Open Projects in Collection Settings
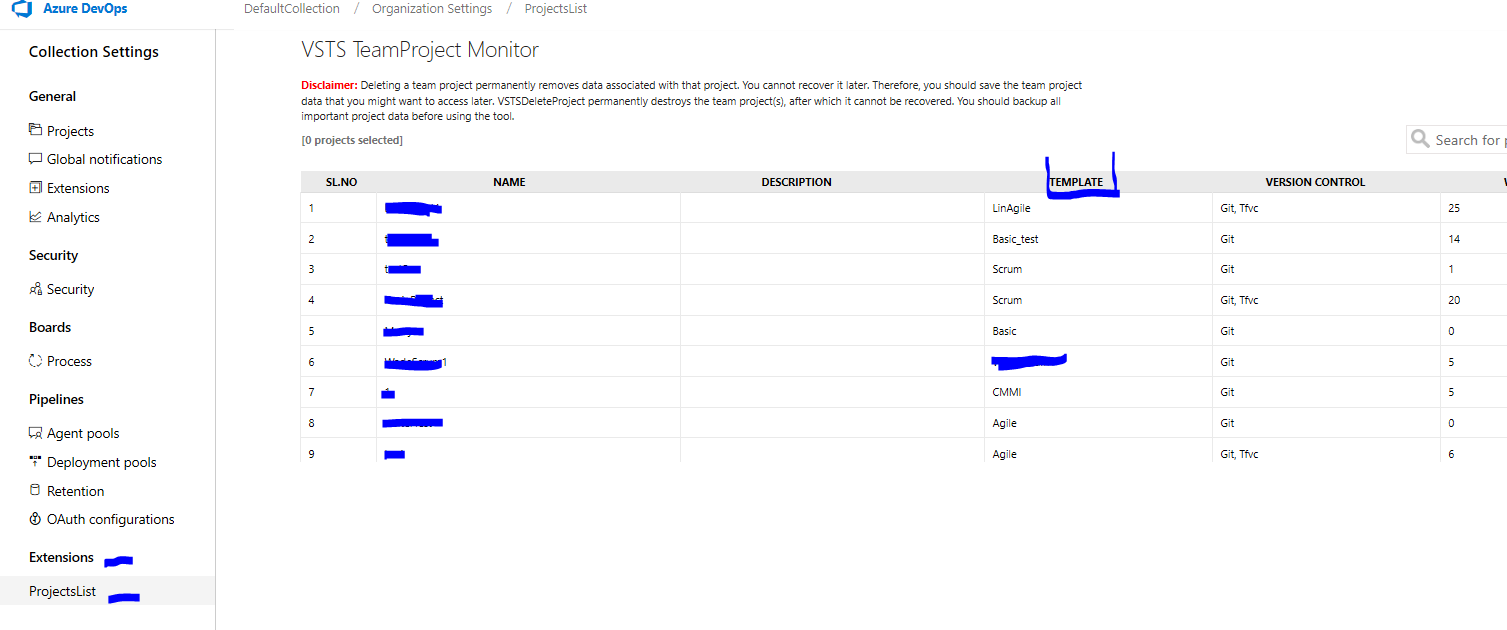This screenshot has width=1507, height=630. [70, 131]
